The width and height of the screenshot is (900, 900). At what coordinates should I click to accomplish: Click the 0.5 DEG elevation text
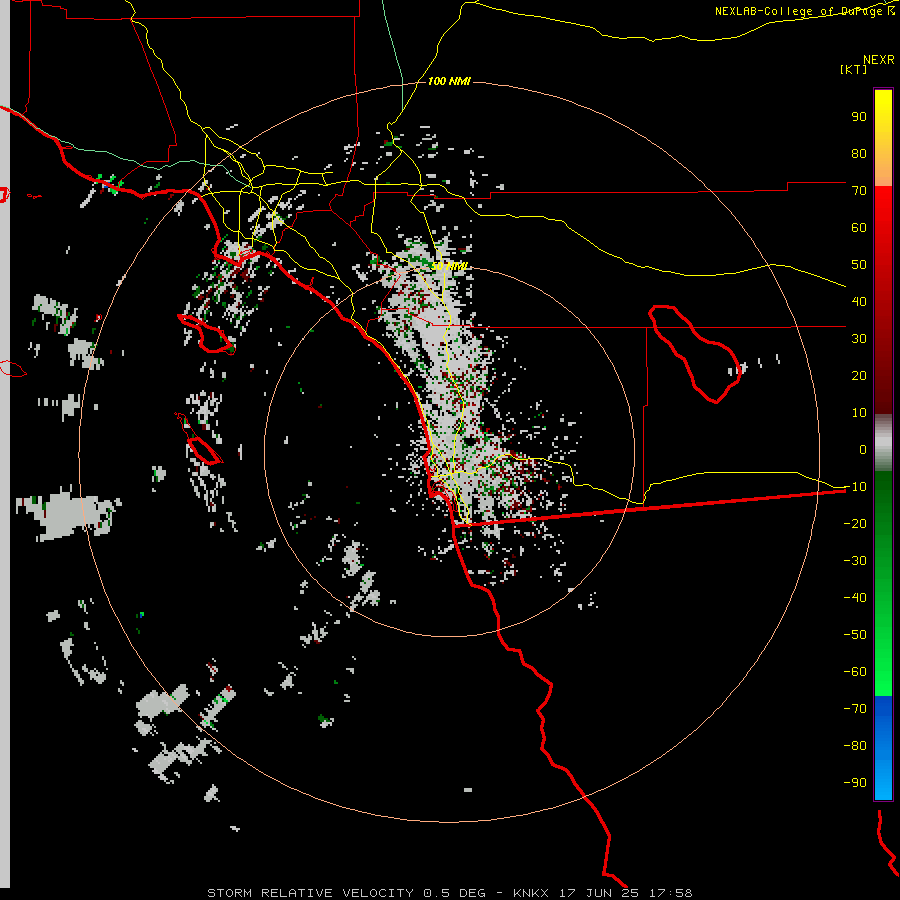point(454,893)
